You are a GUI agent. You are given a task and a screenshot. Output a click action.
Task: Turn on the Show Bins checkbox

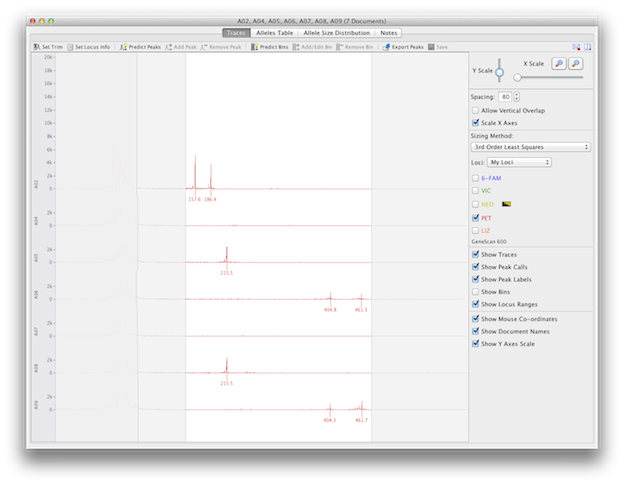(474, 291)
